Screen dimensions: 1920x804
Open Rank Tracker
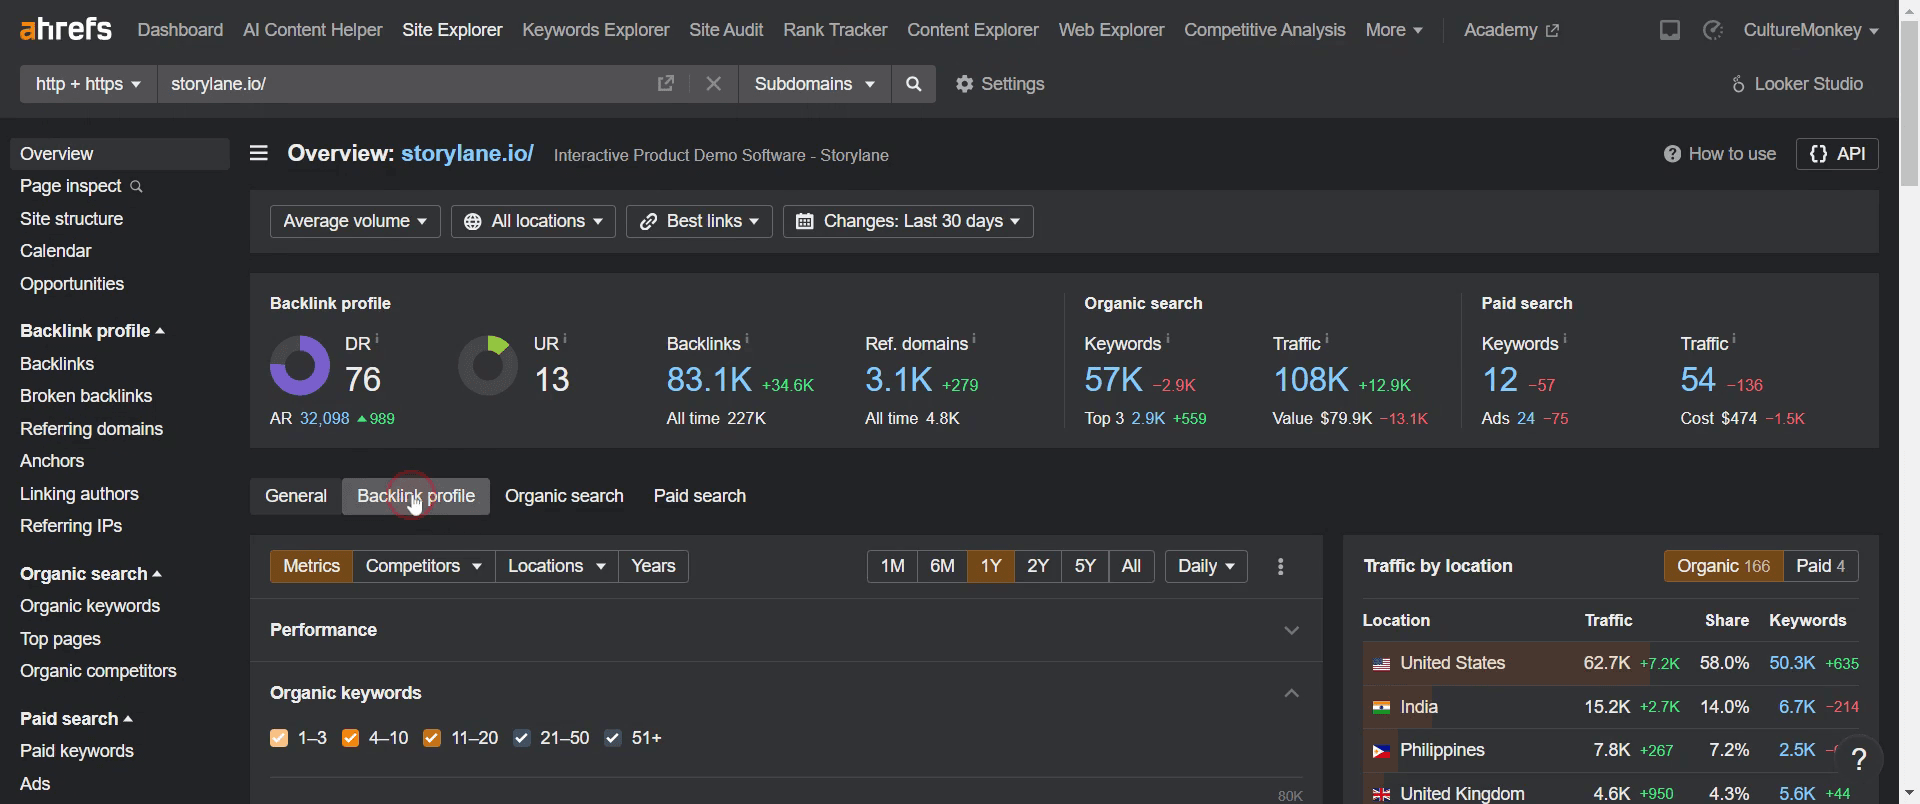point(835,30)
